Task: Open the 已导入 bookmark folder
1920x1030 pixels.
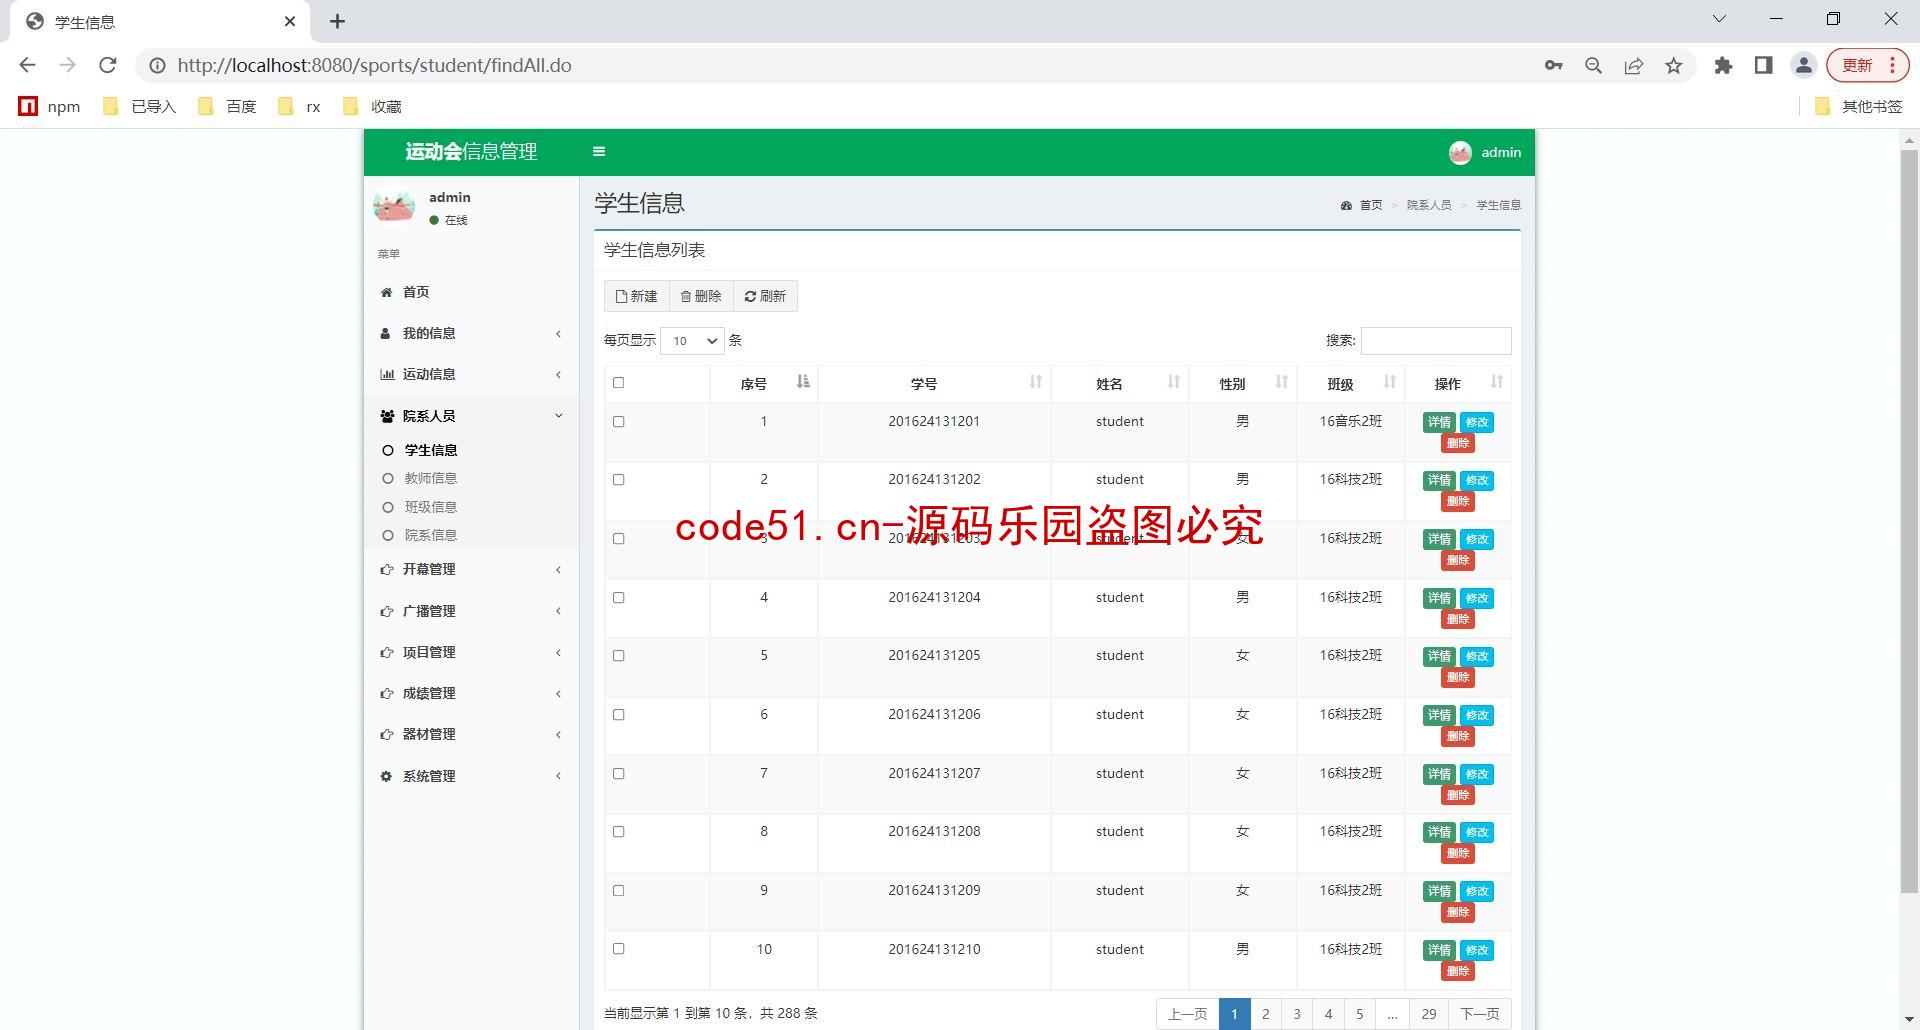Action: click(x=140, y=106)
